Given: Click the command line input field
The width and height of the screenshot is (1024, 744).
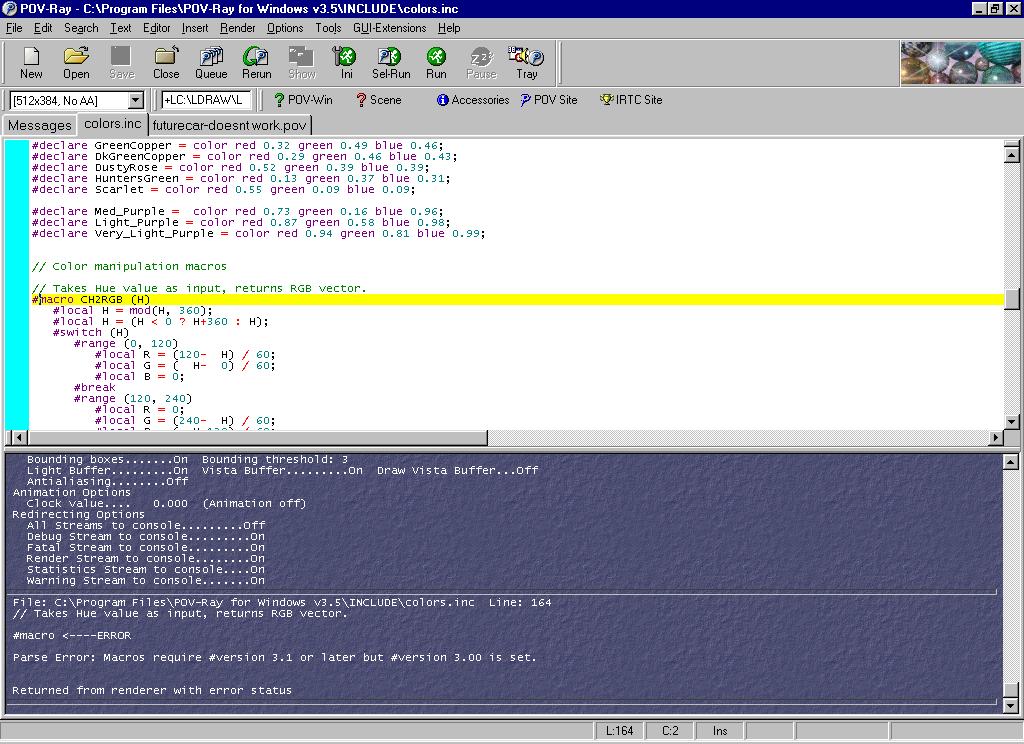Looking at the screenshot, I should [206, 100].
